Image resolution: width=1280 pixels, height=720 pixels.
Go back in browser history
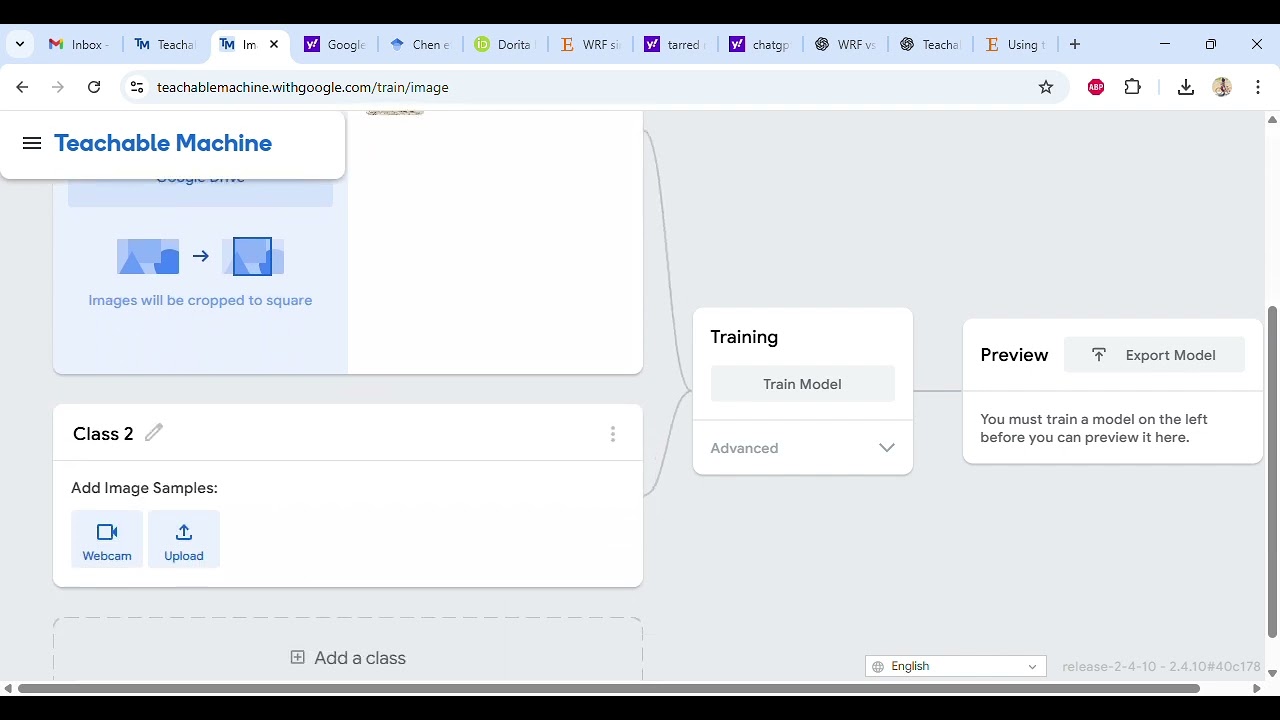point(22,87)
